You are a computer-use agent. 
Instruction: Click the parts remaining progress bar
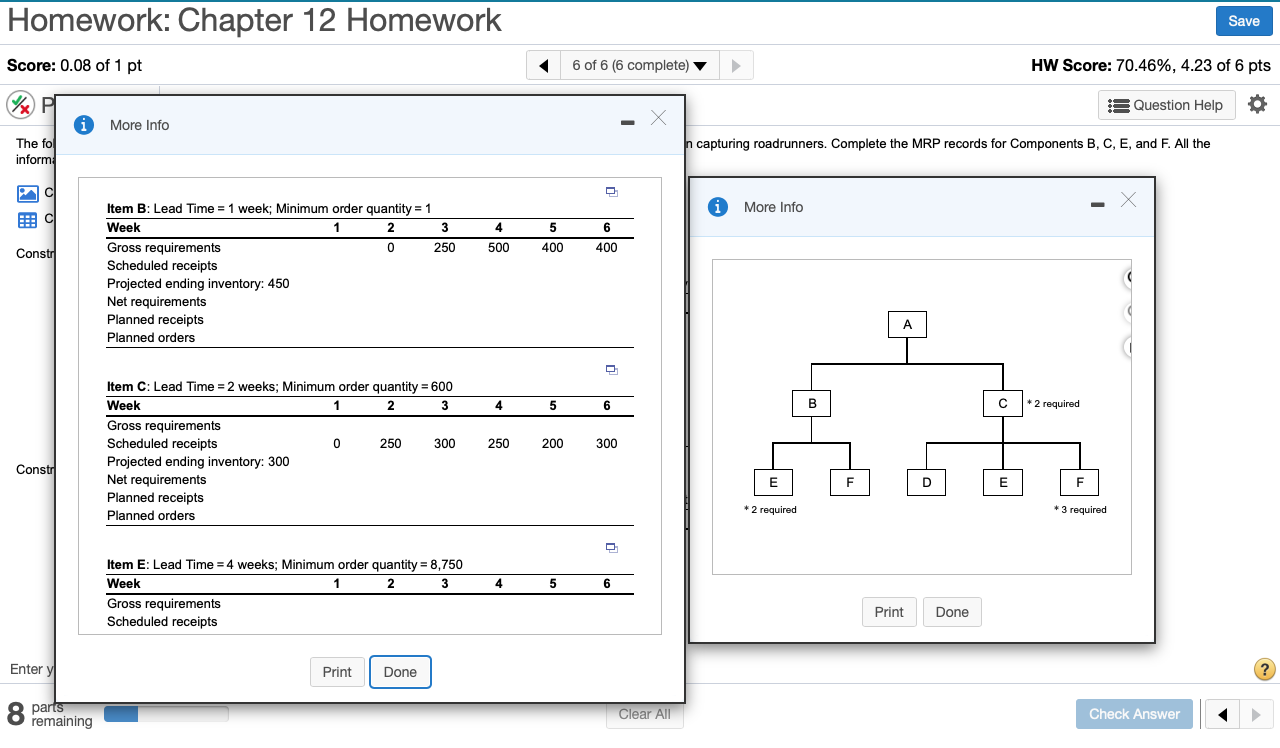tap(166, 713)
